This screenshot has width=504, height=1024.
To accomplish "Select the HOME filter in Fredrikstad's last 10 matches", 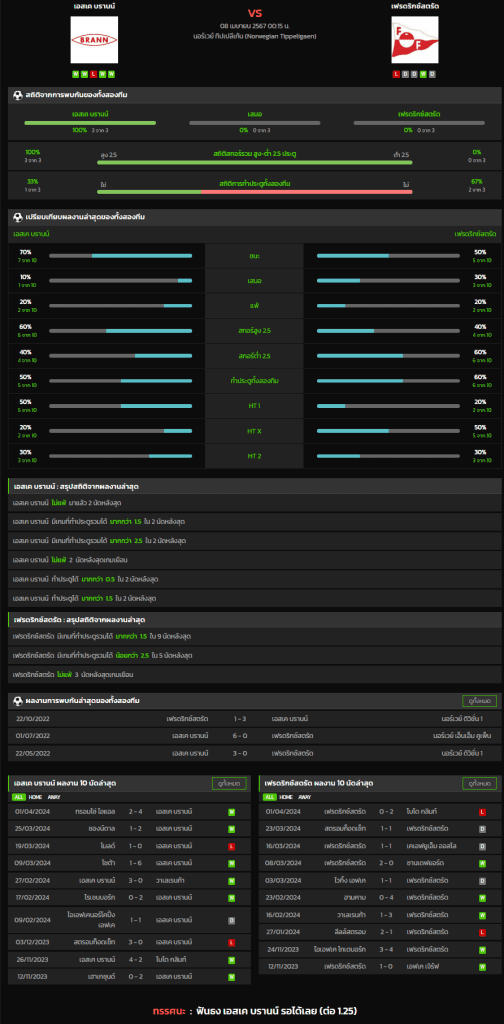I will 286,797.
